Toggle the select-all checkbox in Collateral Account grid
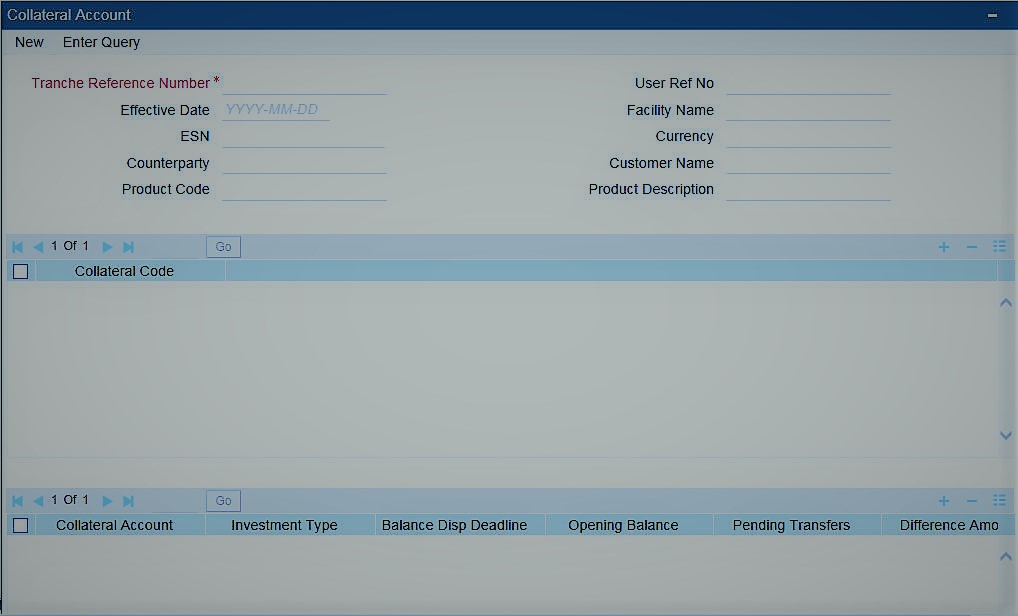The height and width of the screenshot is (616, 1018). coord(20,524)
